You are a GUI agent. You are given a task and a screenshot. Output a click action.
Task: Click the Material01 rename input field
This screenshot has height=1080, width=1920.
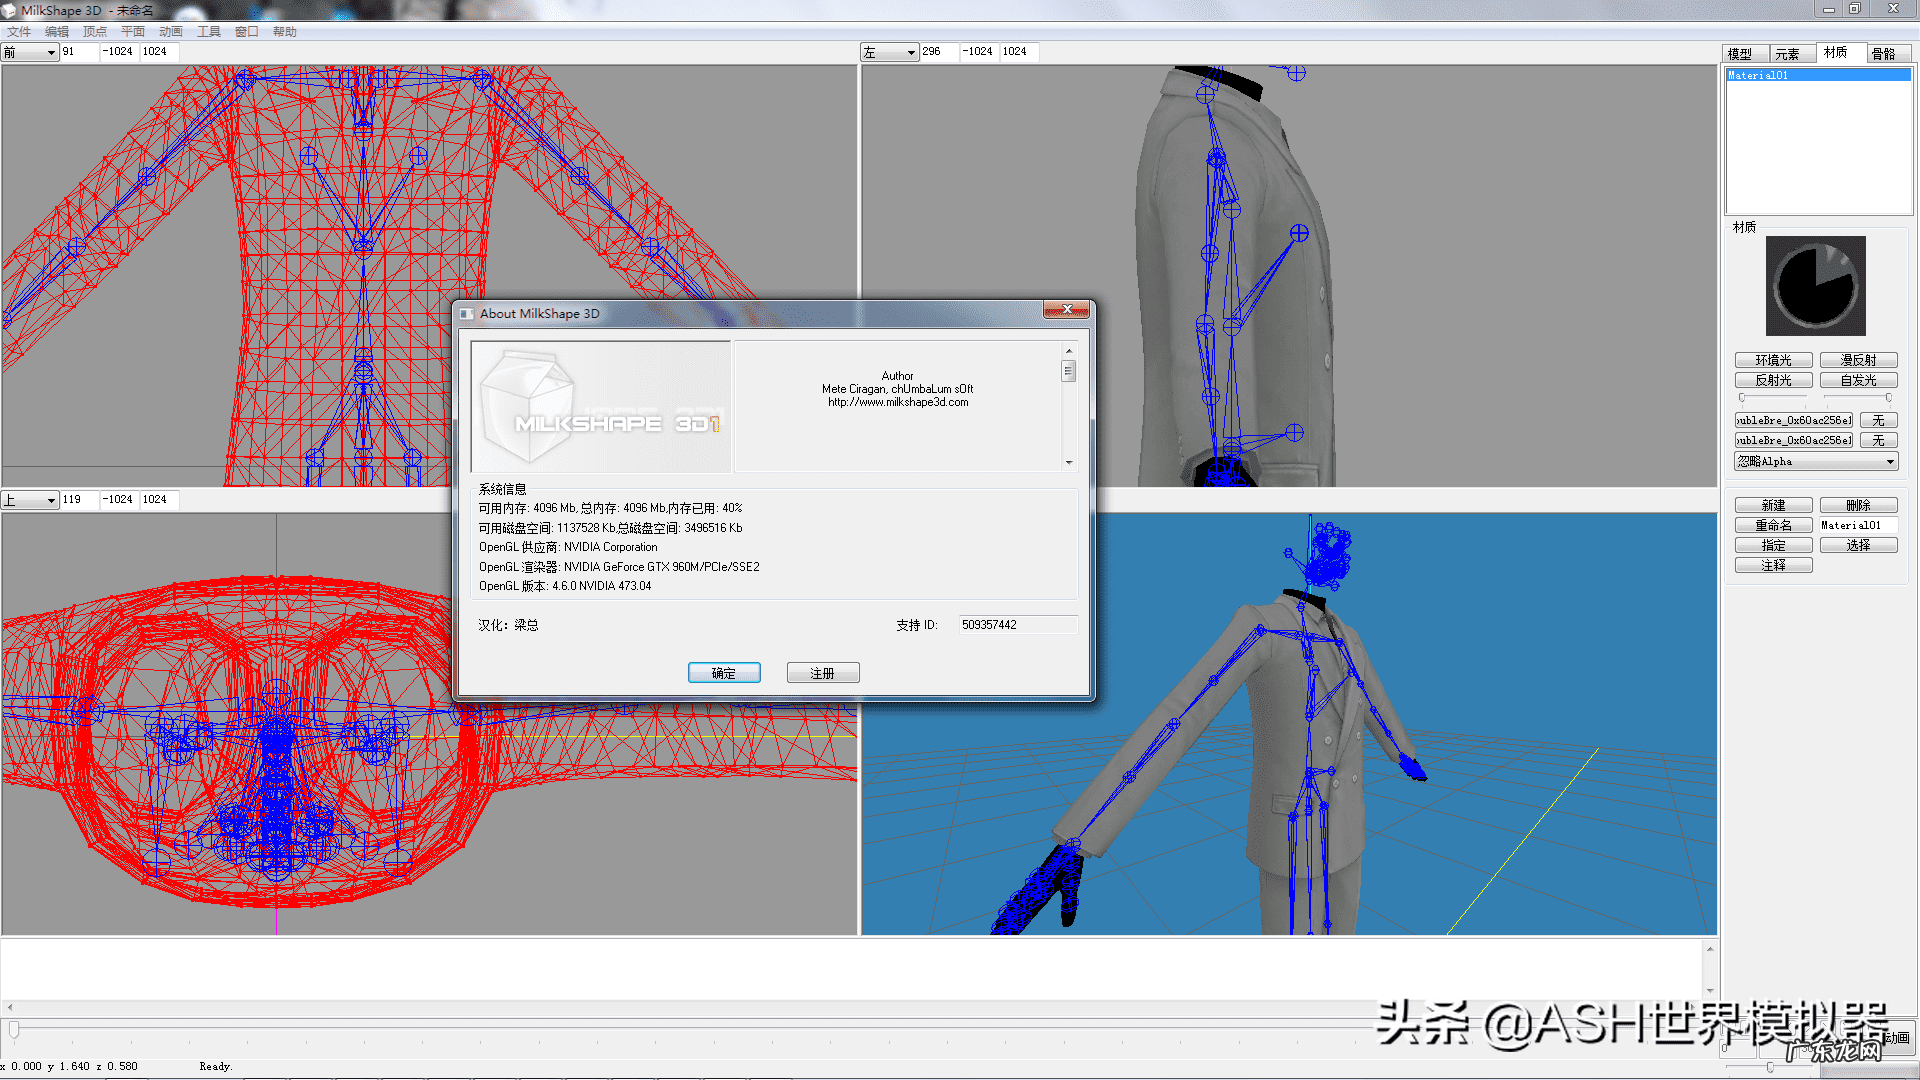click(1857, 526)
